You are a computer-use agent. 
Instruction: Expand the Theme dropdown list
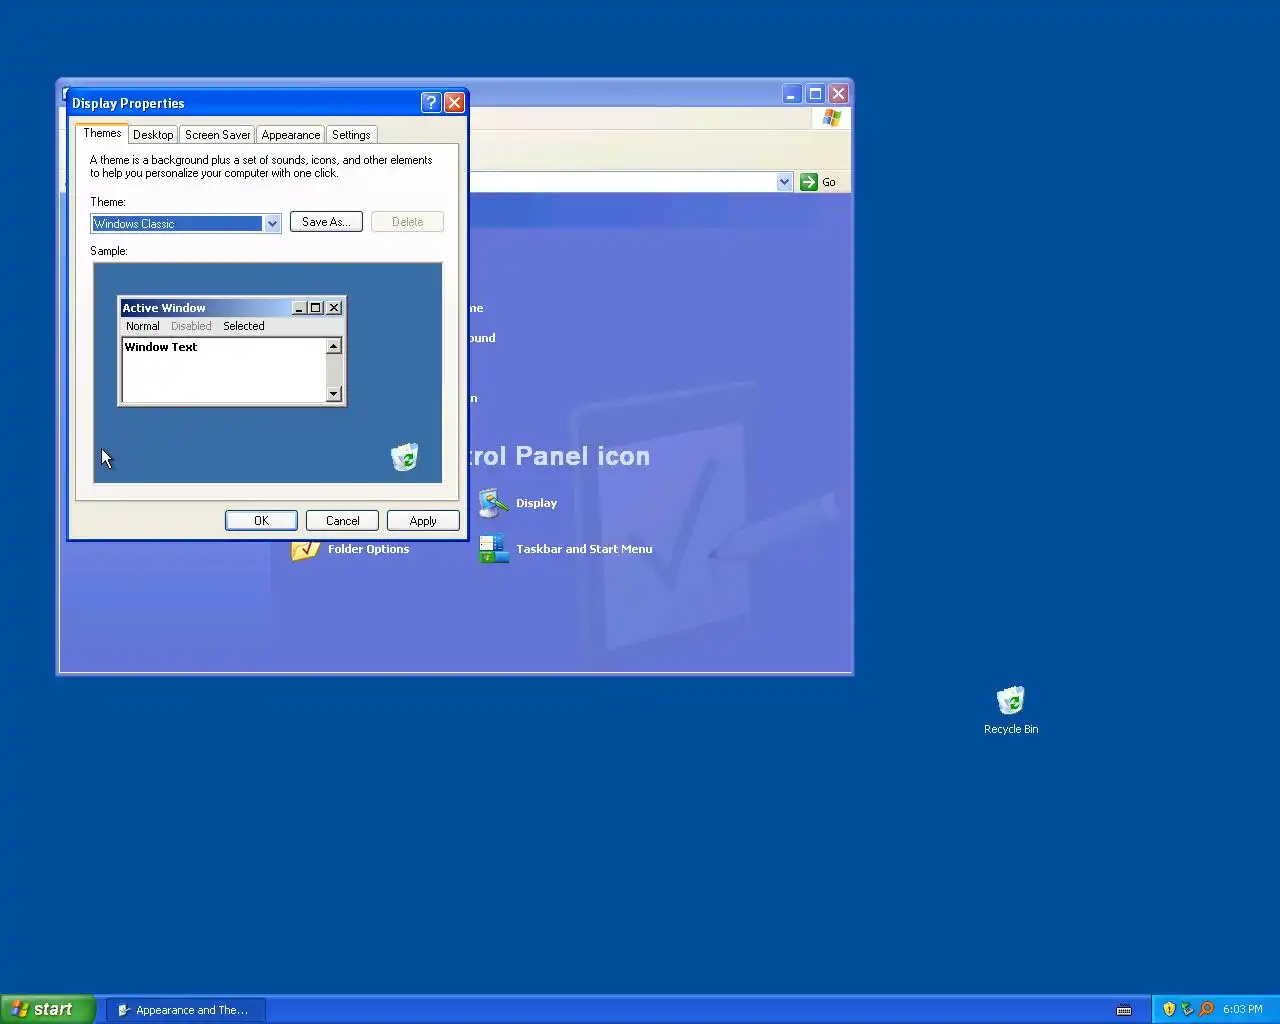pos(272,224)
